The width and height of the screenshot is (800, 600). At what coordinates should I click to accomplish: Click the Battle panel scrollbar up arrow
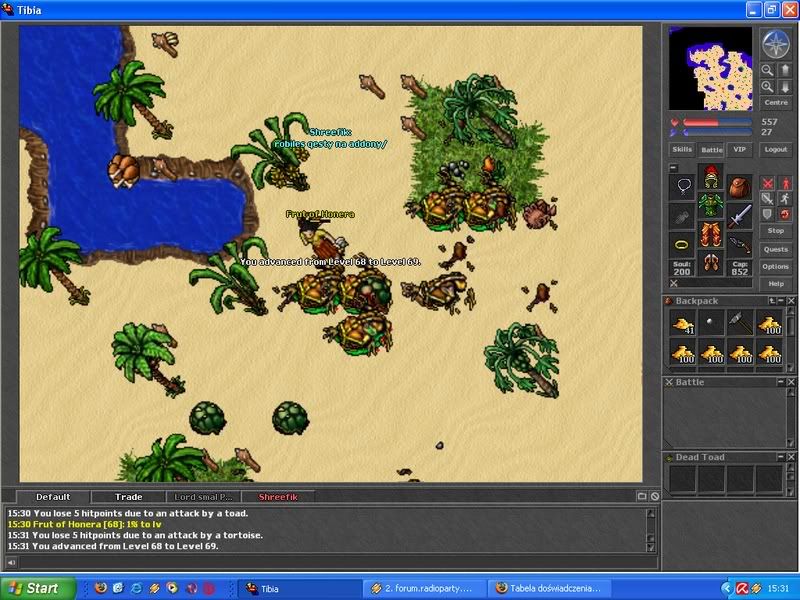(791, 392)
